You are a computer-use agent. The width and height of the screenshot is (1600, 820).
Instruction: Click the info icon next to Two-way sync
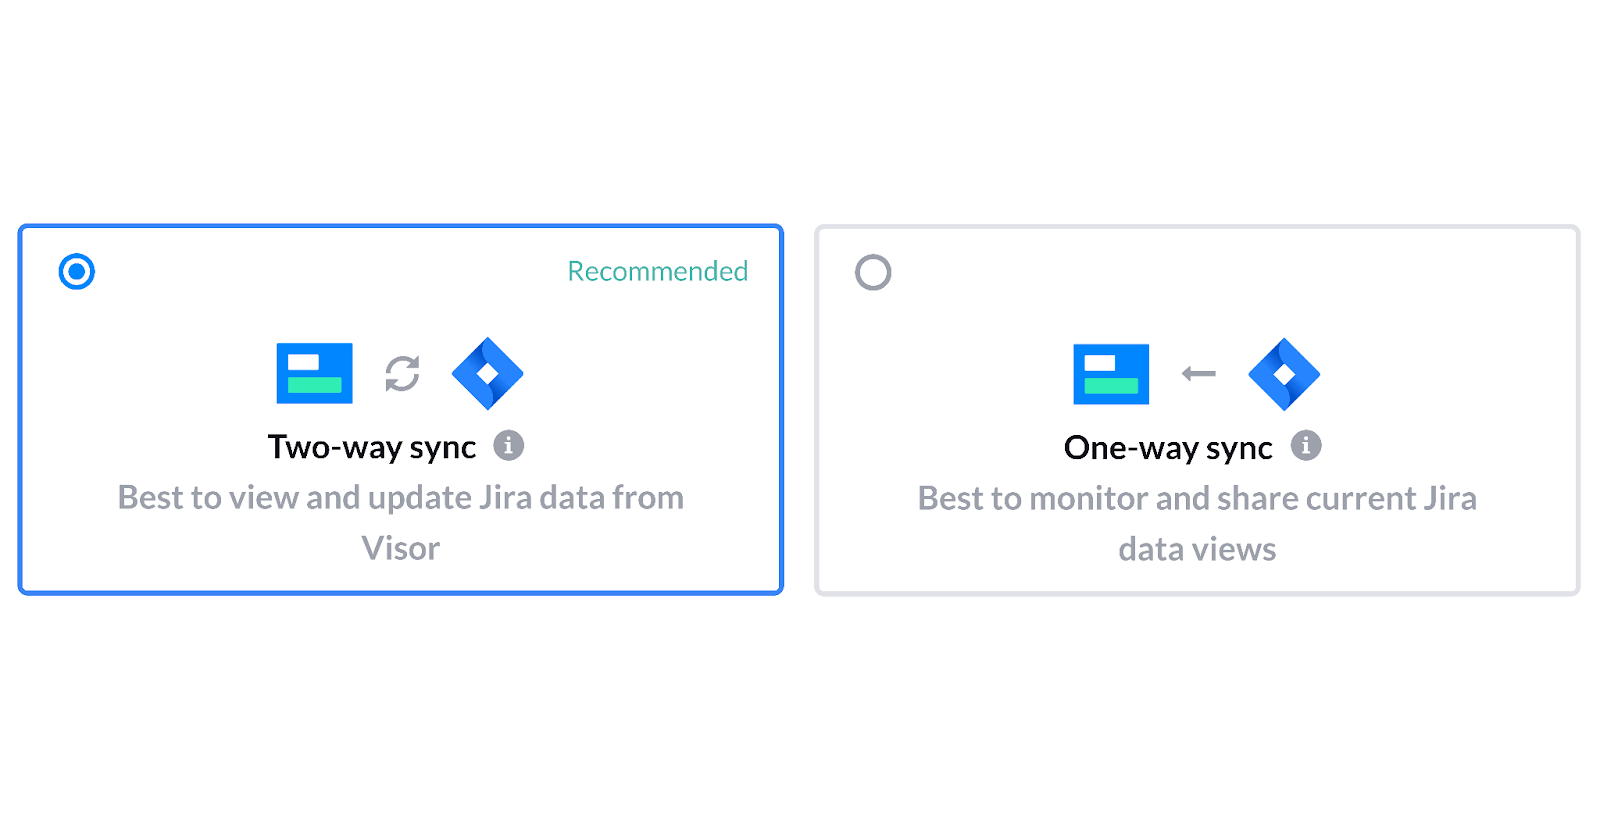511,446
